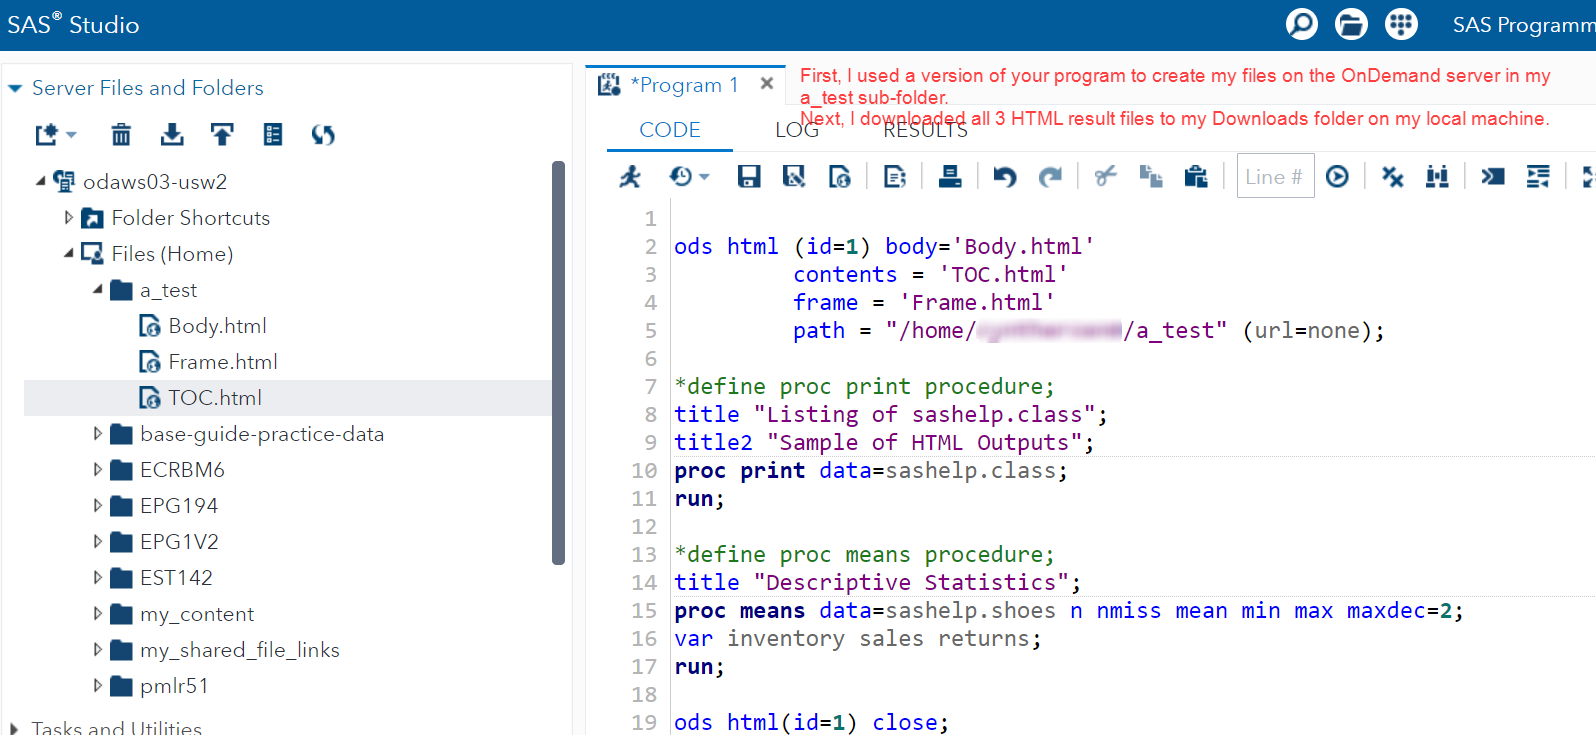The image size is (1596, 735).
Task: Switch to the LOG tab
Action: [x=796, y=130]
